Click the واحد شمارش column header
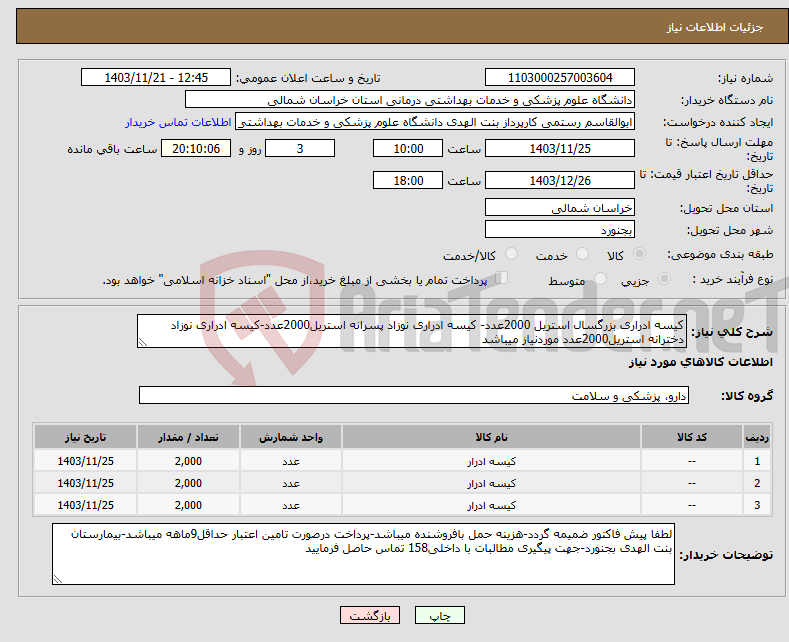Viewport: 789px width, 642px height. [x=291, y=437]
